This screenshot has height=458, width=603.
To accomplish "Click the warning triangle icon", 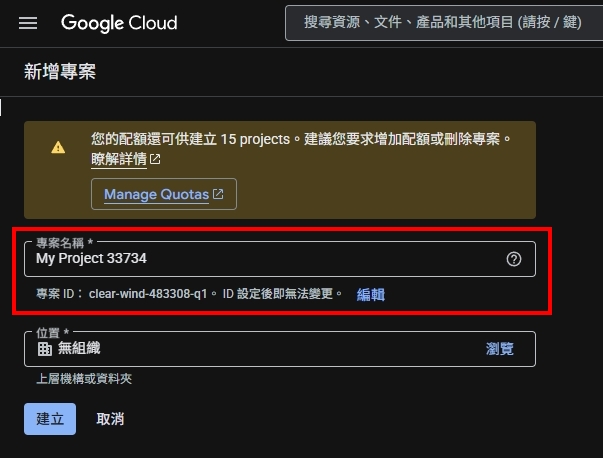I will click(58, 148).
